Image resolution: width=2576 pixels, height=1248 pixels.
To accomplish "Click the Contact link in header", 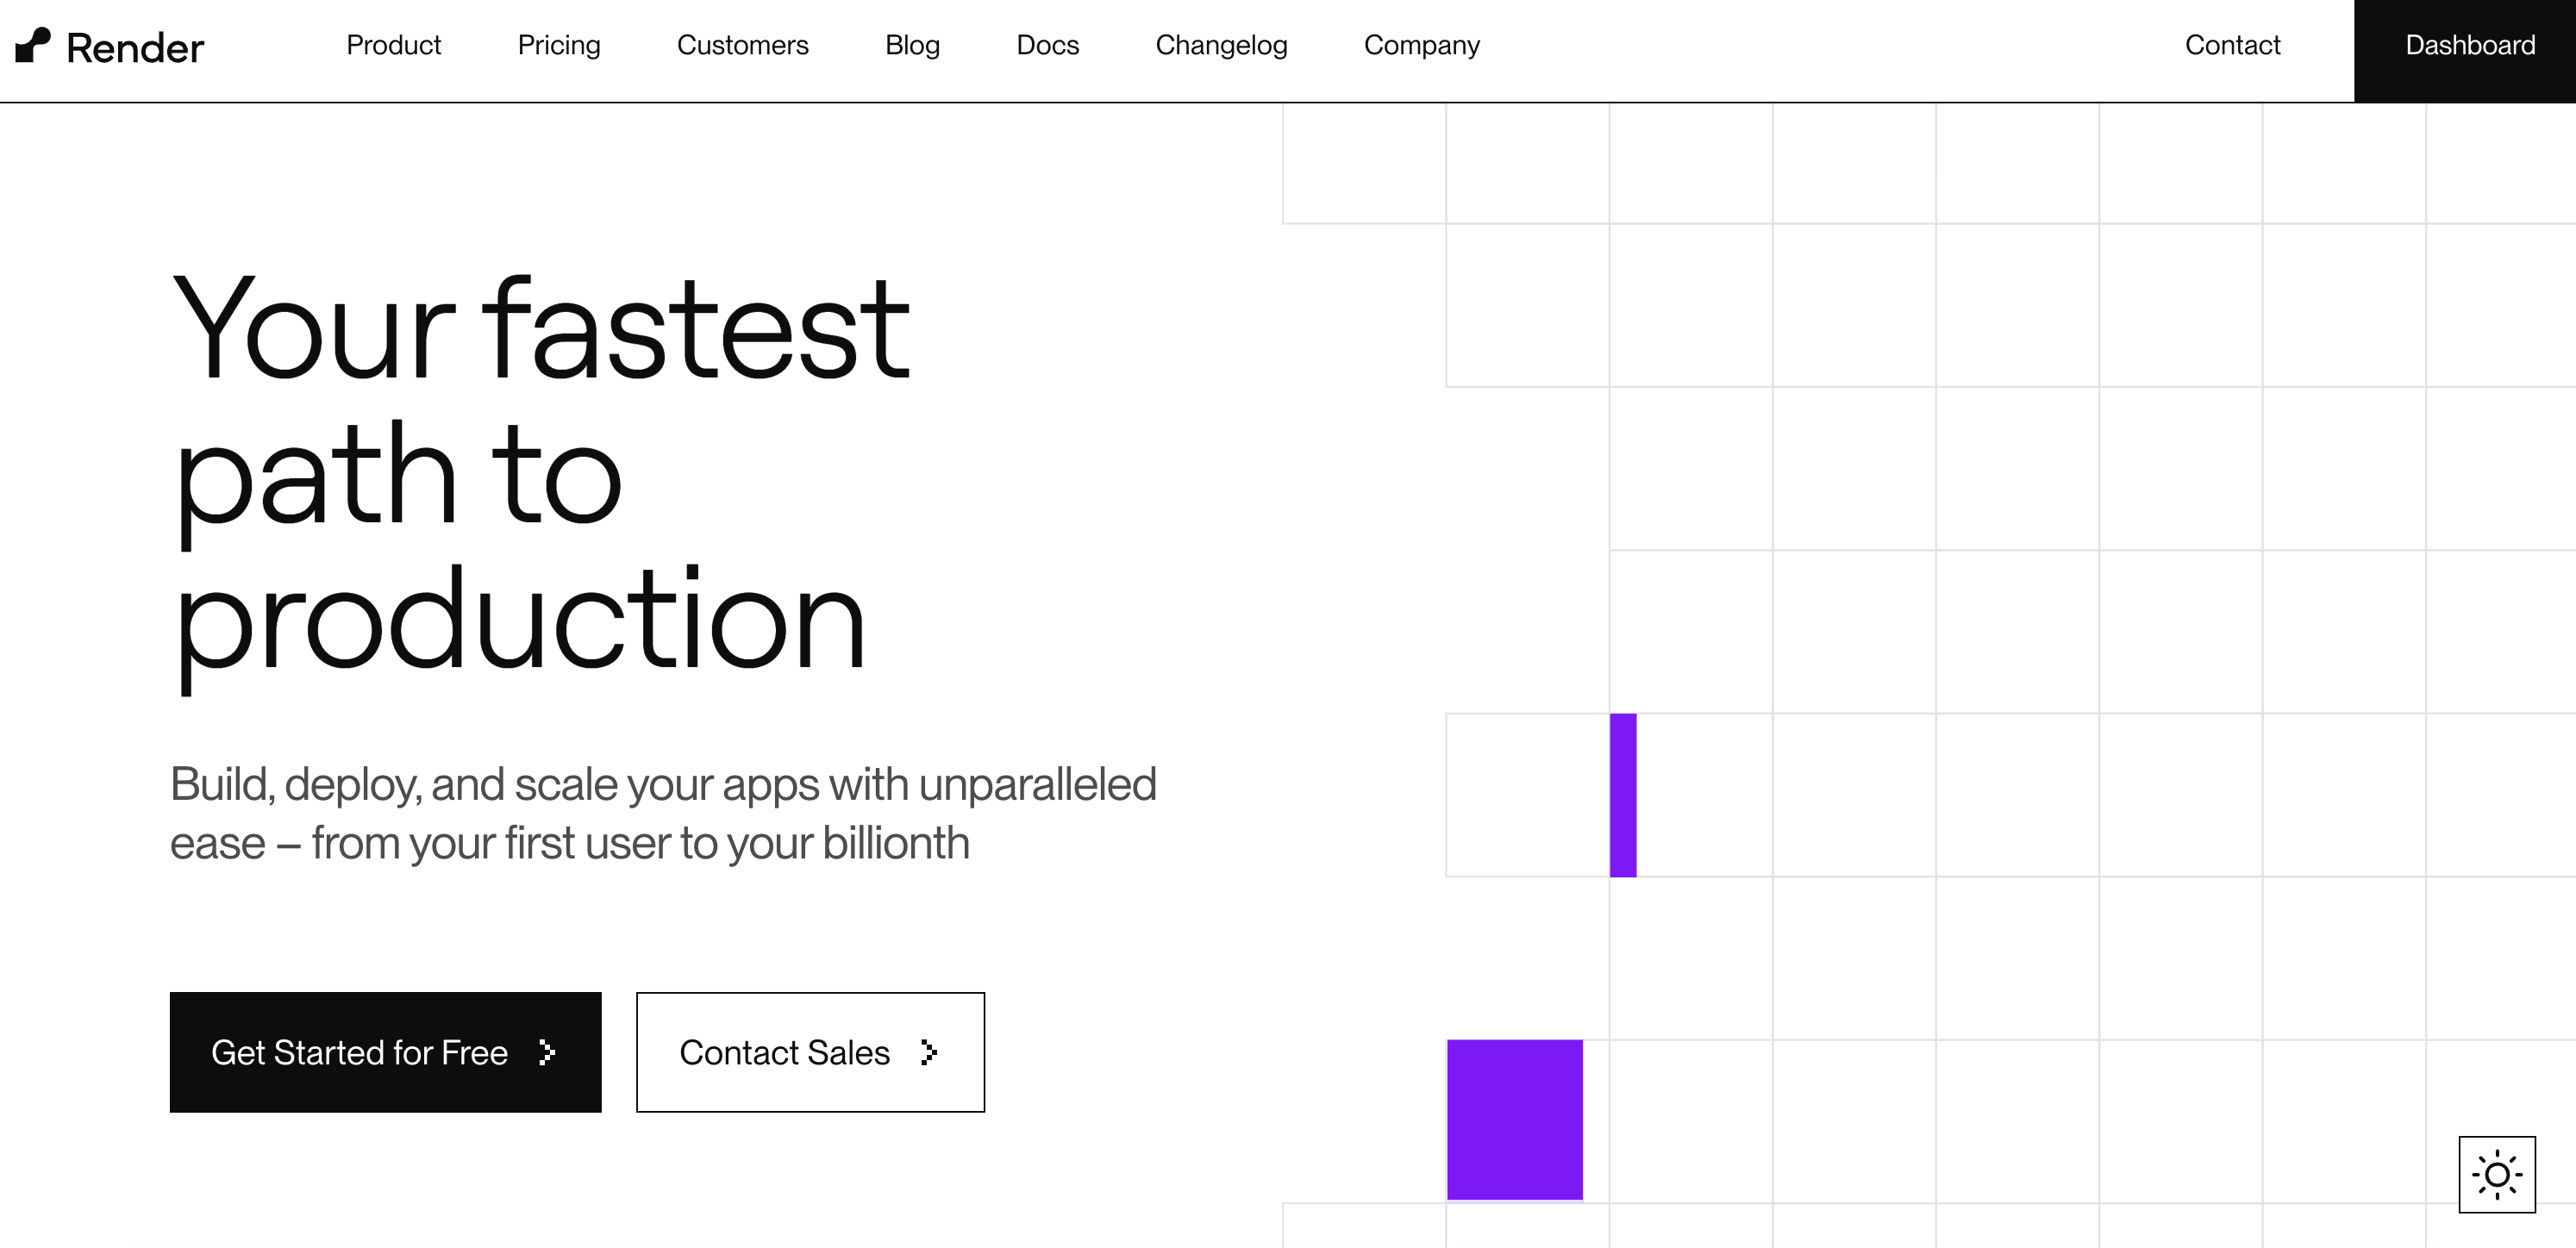I will click(2232, 45).
